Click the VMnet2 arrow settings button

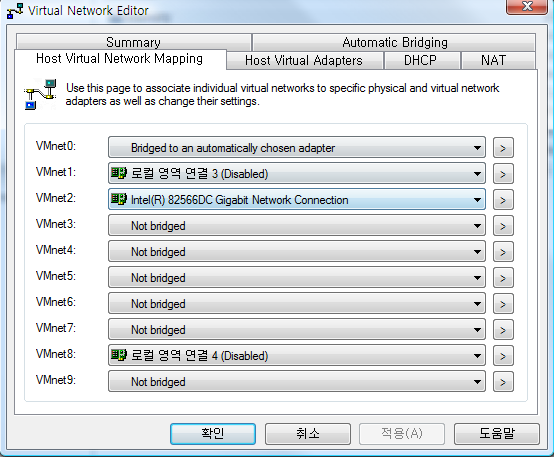(x=503, y=200)
